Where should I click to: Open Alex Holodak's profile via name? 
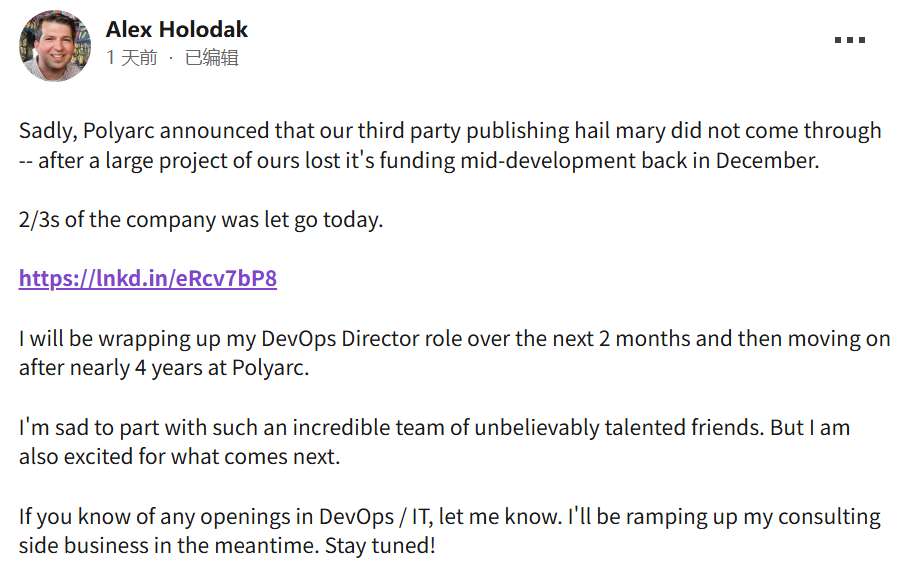[x=177, y=29]
